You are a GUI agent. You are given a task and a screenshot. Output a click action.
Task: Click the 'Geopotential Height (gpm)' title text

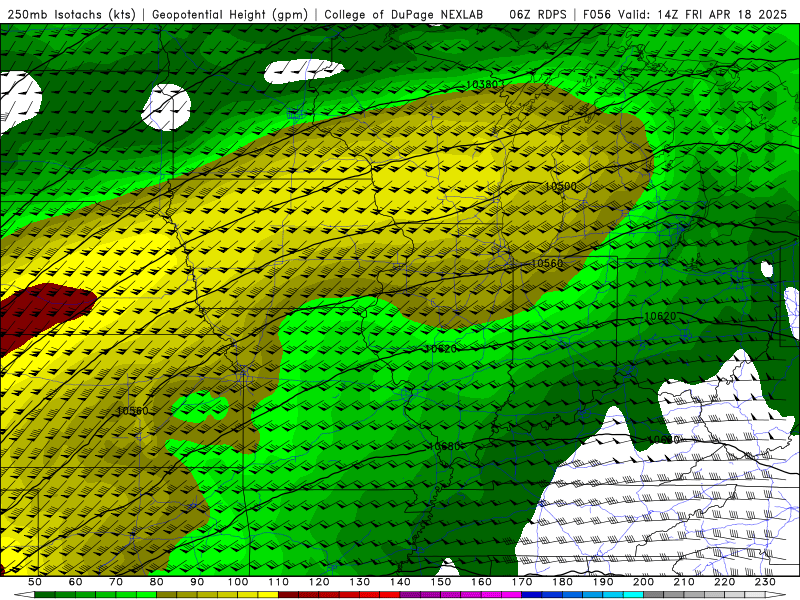coord(230,15)
